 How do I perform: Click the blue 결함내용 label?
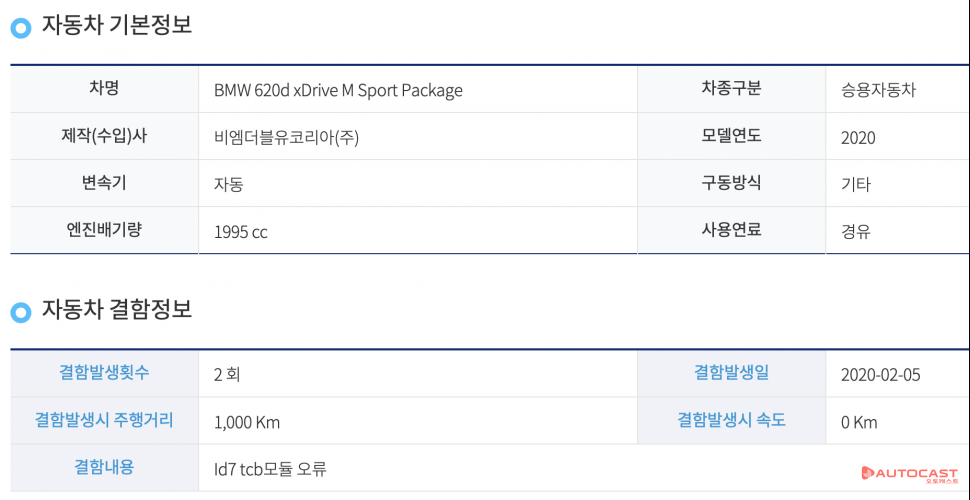(x=104, y=467)
